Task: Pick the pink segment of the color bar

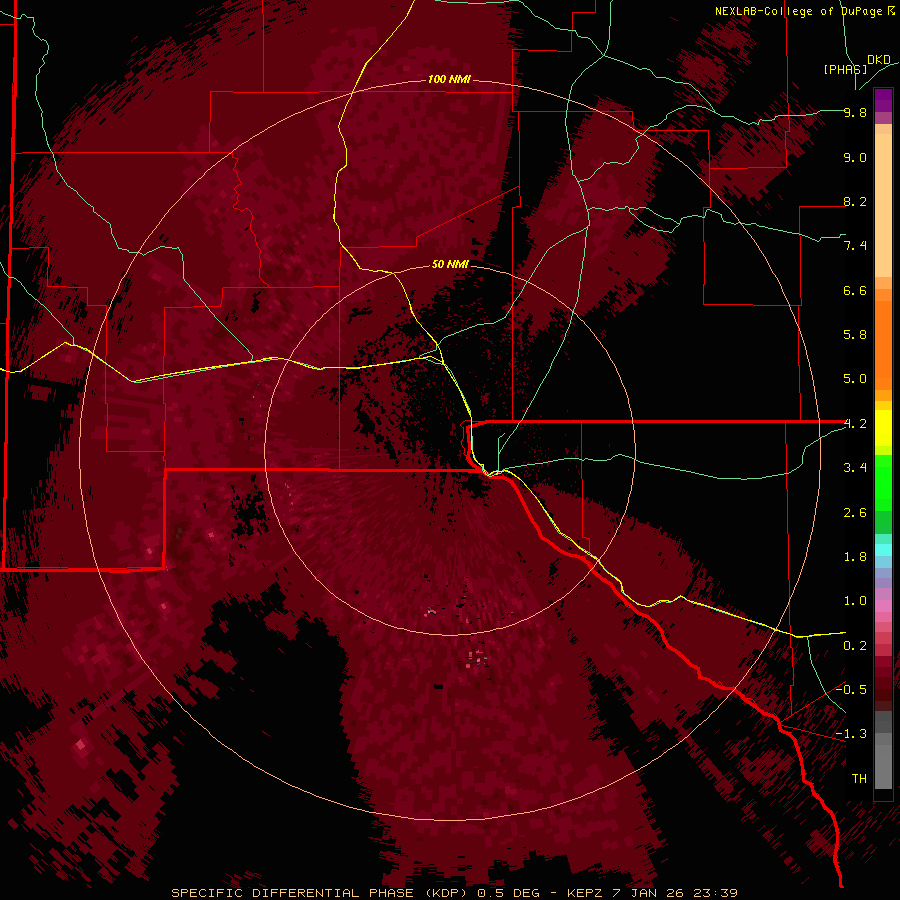Action: [883, 606]
